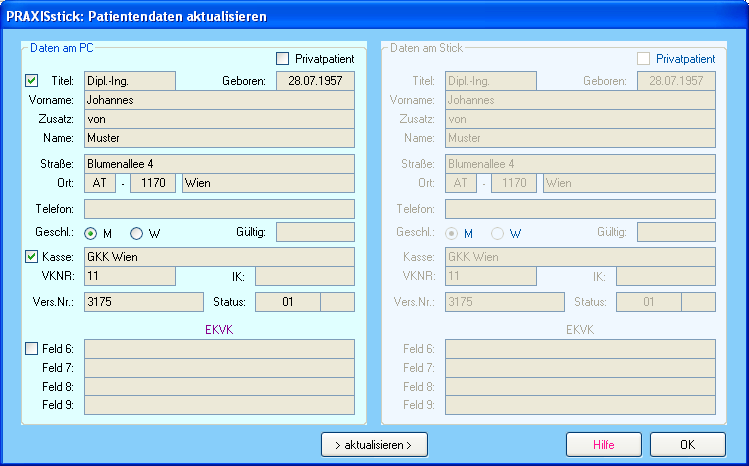Screen dimensions: 749x466
Task: Click the country code field AT on PC
Action: pos(100,183)
